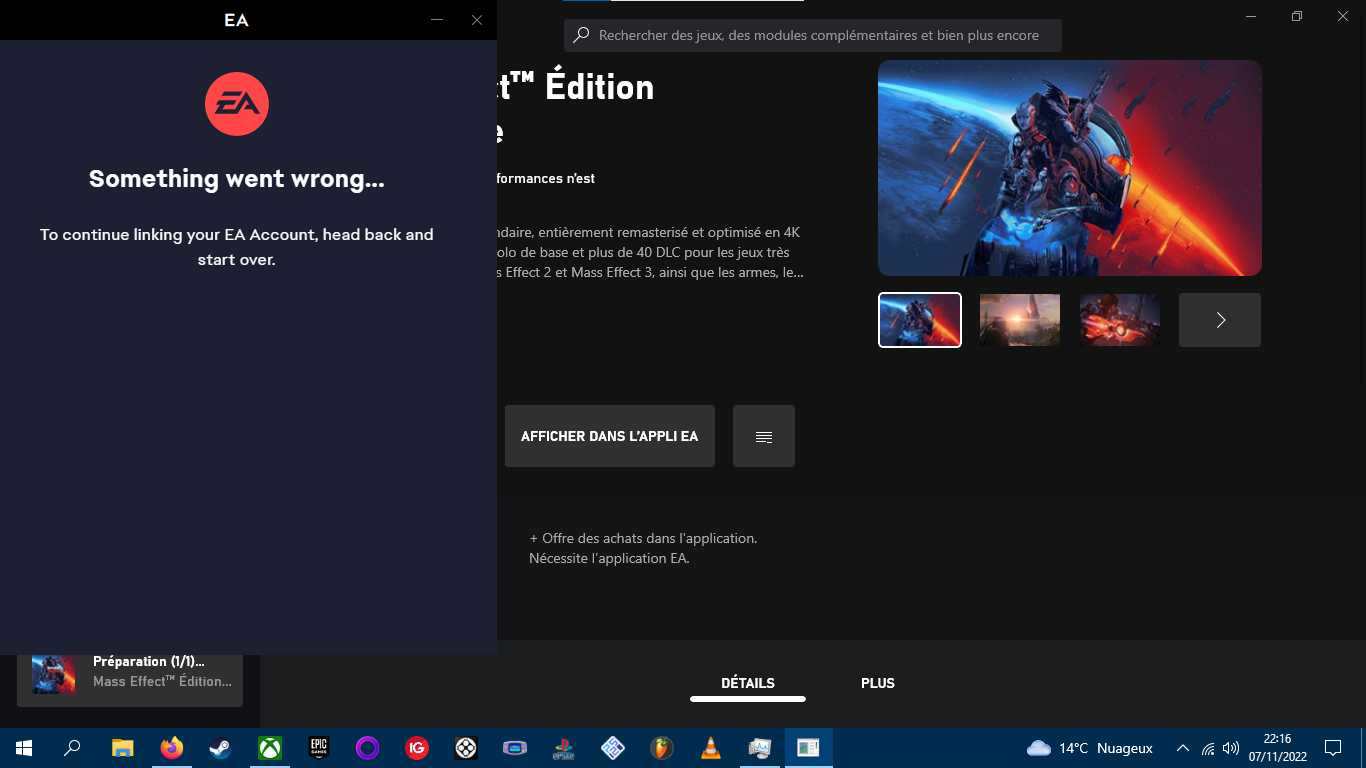Open File Explorer from the taskbar
This screenshot has width=1366, height=768.
tap(122, 748)
